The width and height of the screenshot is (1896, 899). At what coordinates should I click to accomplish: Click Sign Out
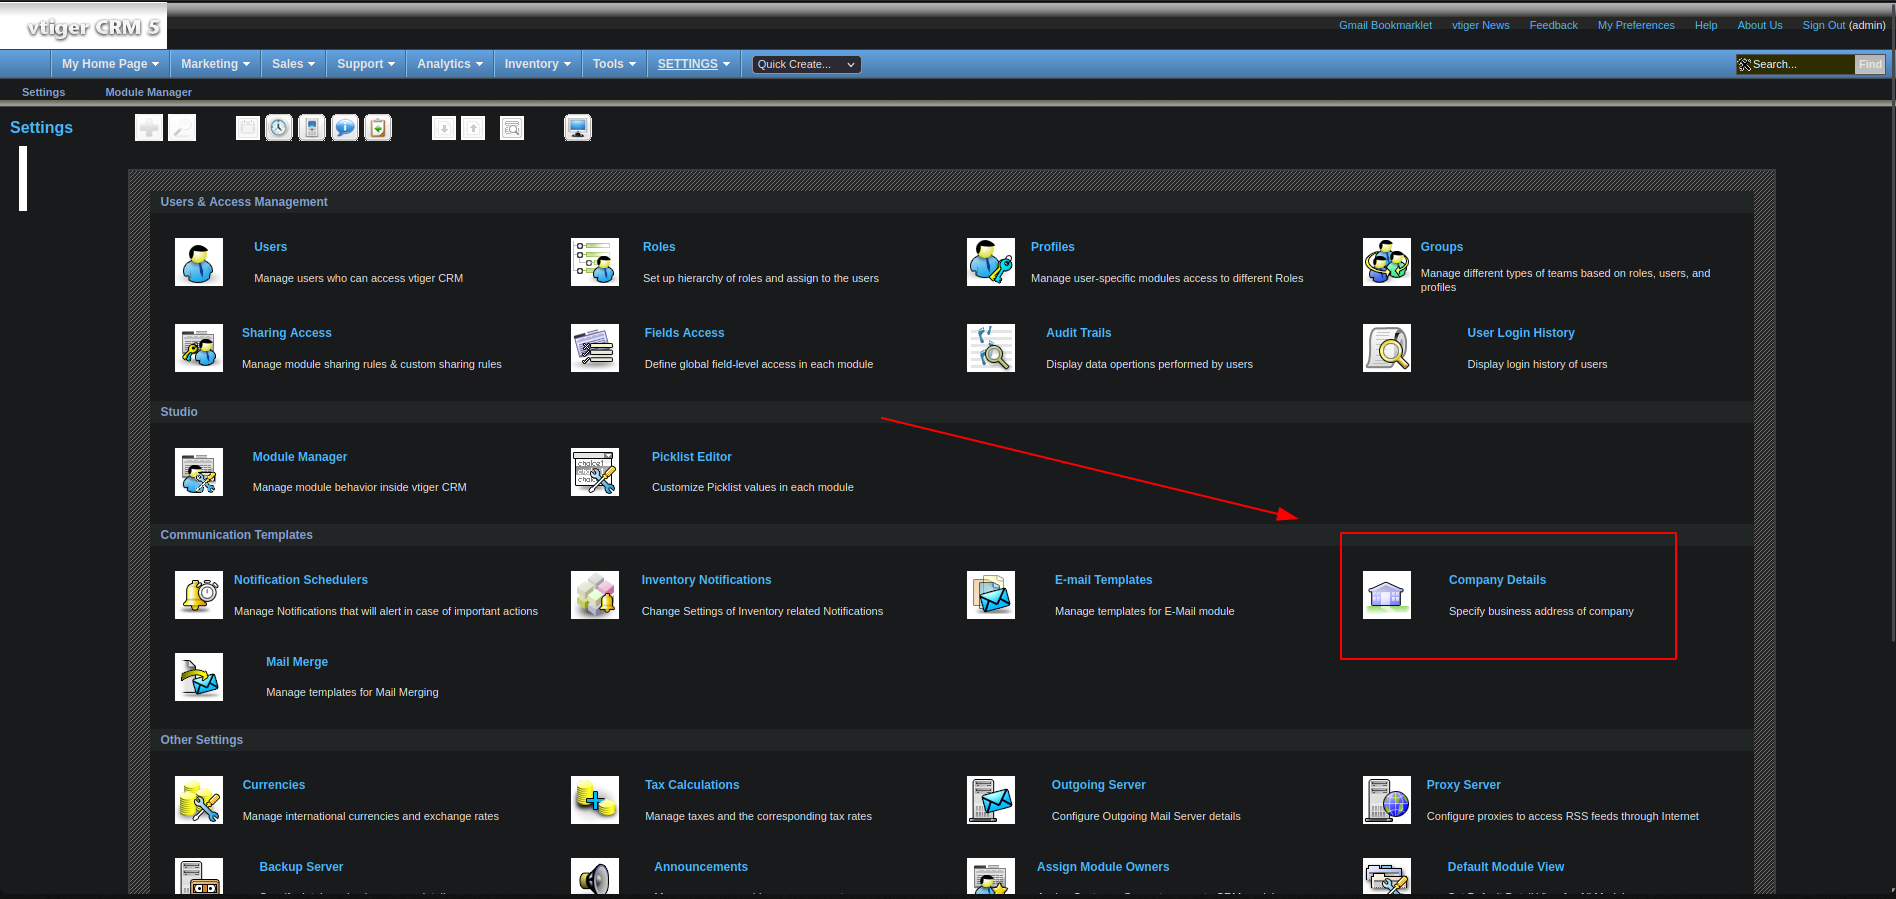point(1823,25)
